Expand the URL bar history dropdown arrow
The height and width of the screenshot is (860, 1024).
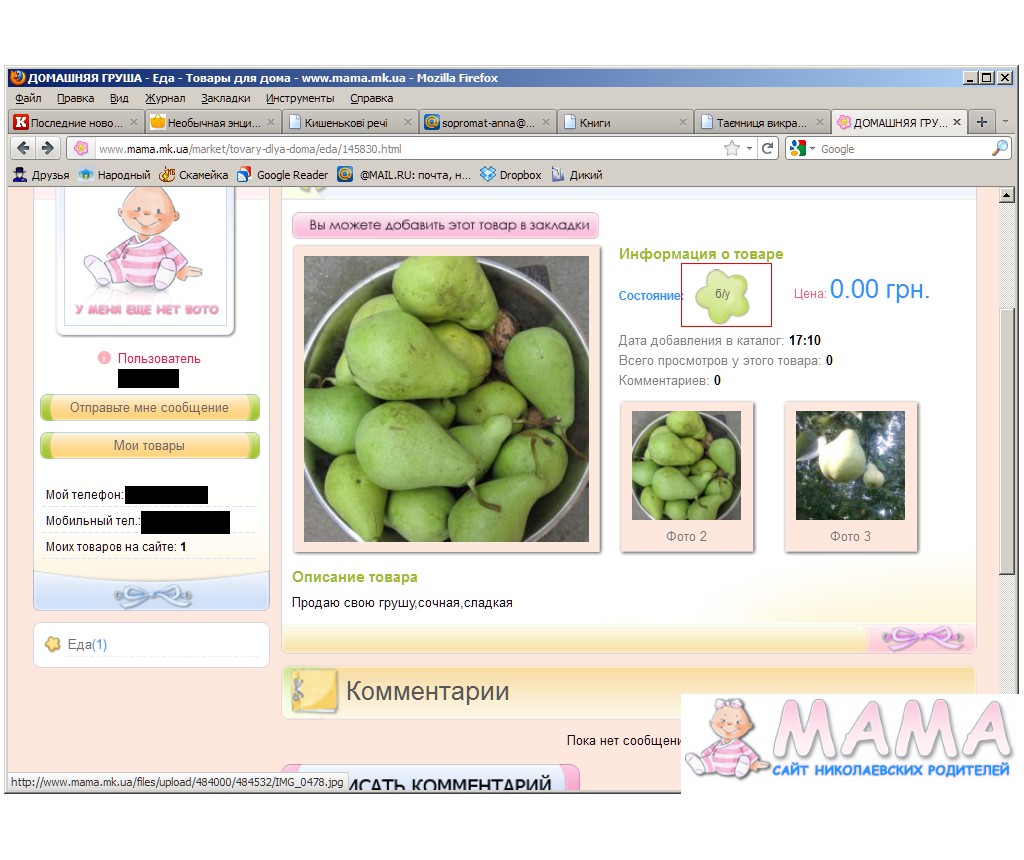point(750,149)
